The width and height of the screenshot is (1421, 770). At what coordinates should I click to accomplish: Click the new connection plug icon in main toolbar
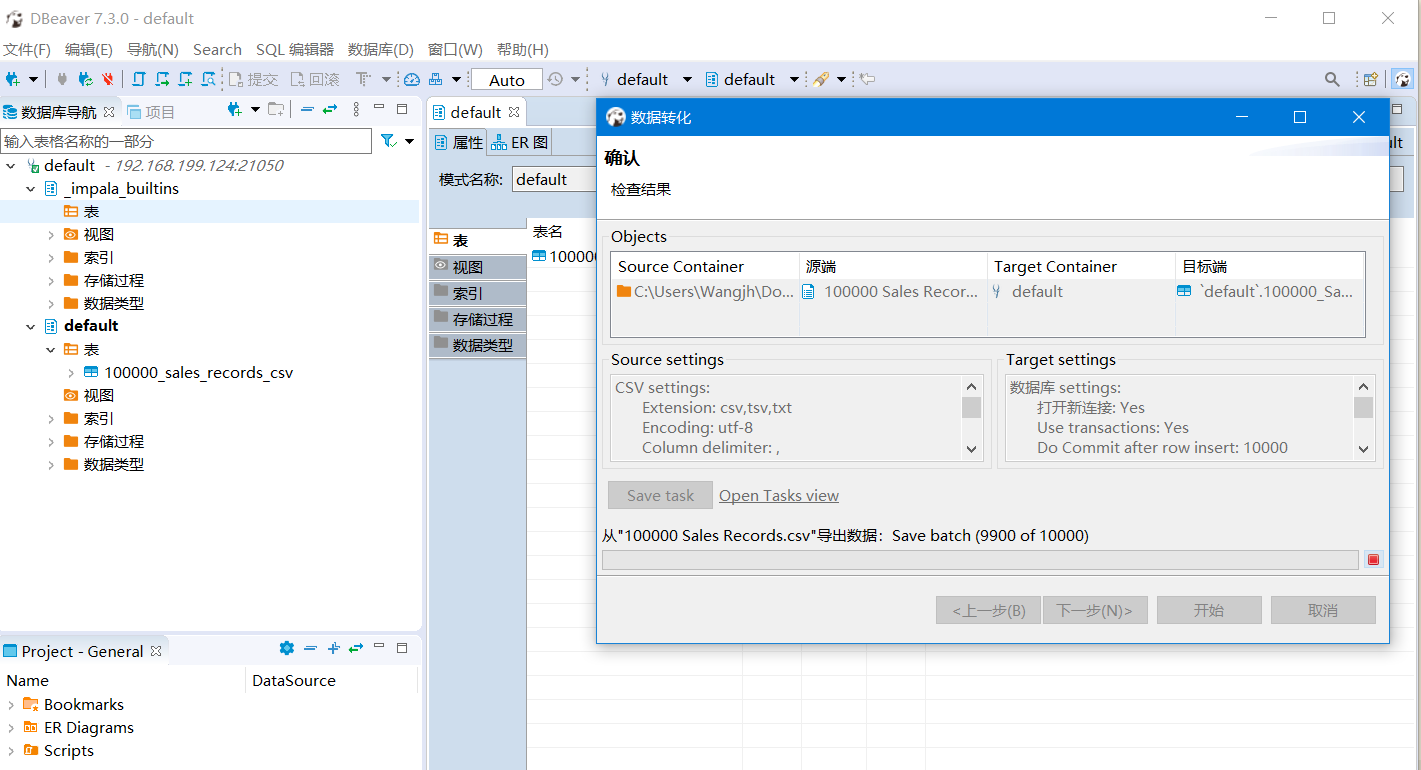(13, 79)
